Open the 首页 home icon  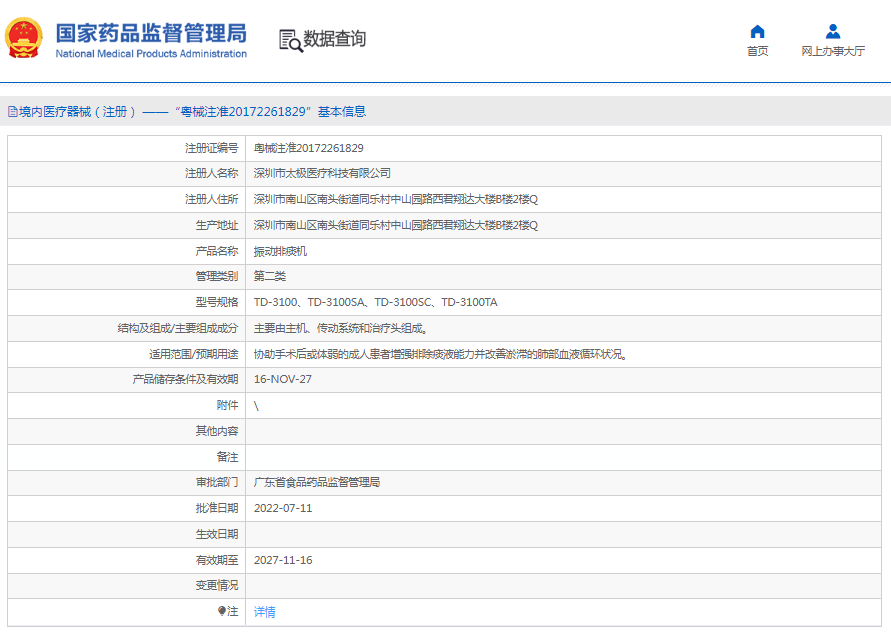(757, 31)
